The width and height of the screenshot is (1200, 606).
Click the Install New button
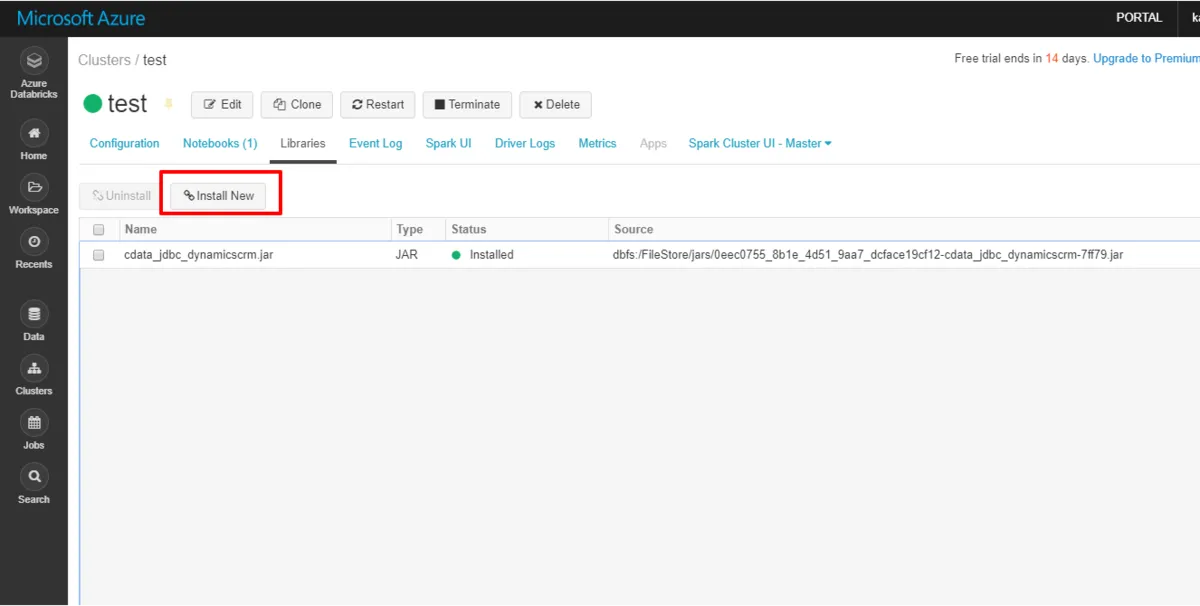[220, 196]
